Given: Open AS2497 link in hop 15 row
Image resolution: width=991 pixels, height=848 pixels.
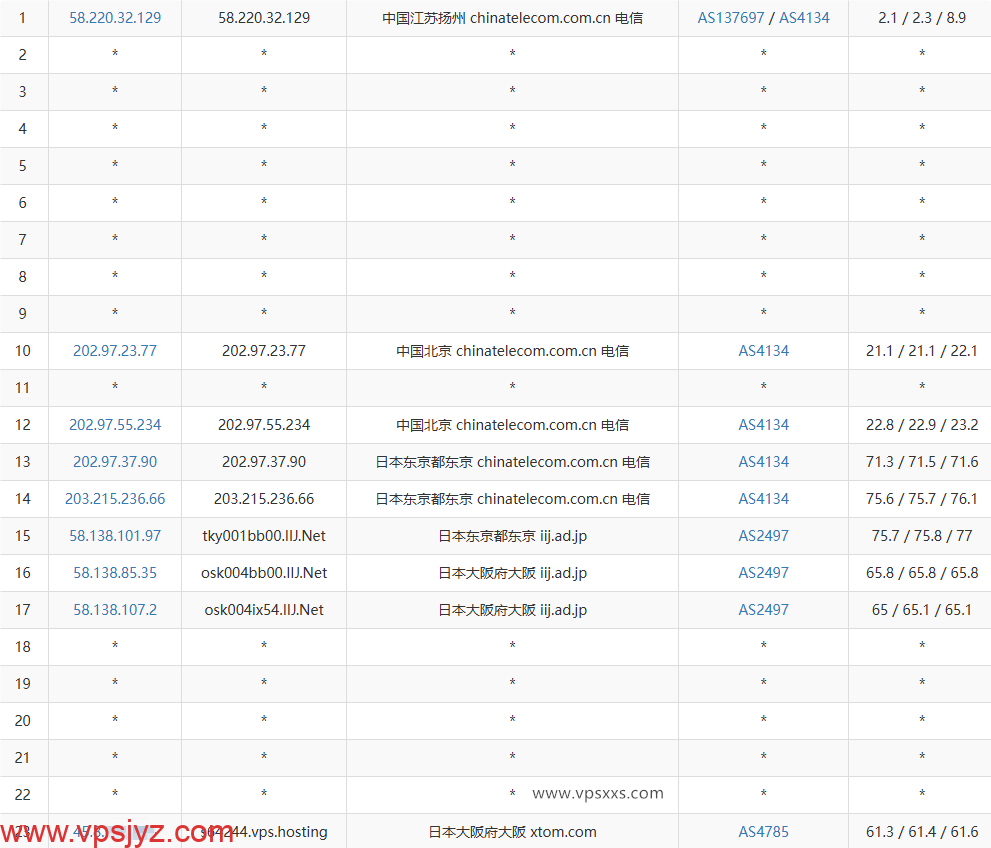Looking at the screenshot, I should pyautogui.click(x=763, y=536).
